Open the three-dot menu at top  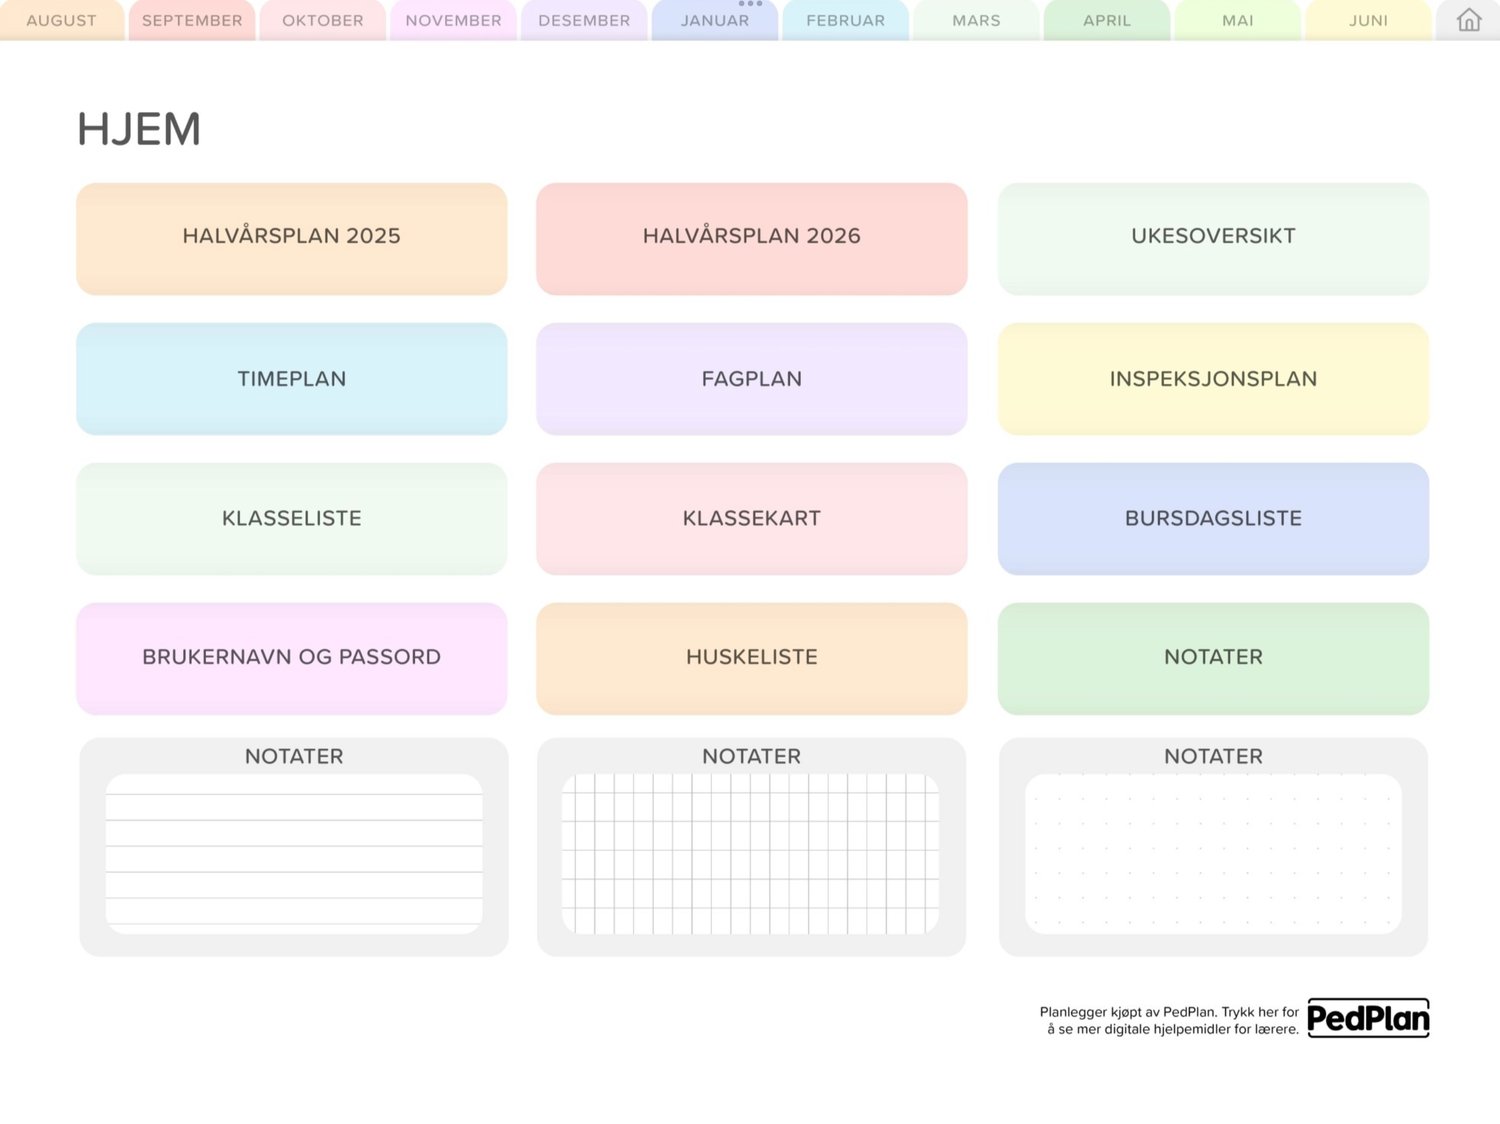750,4
